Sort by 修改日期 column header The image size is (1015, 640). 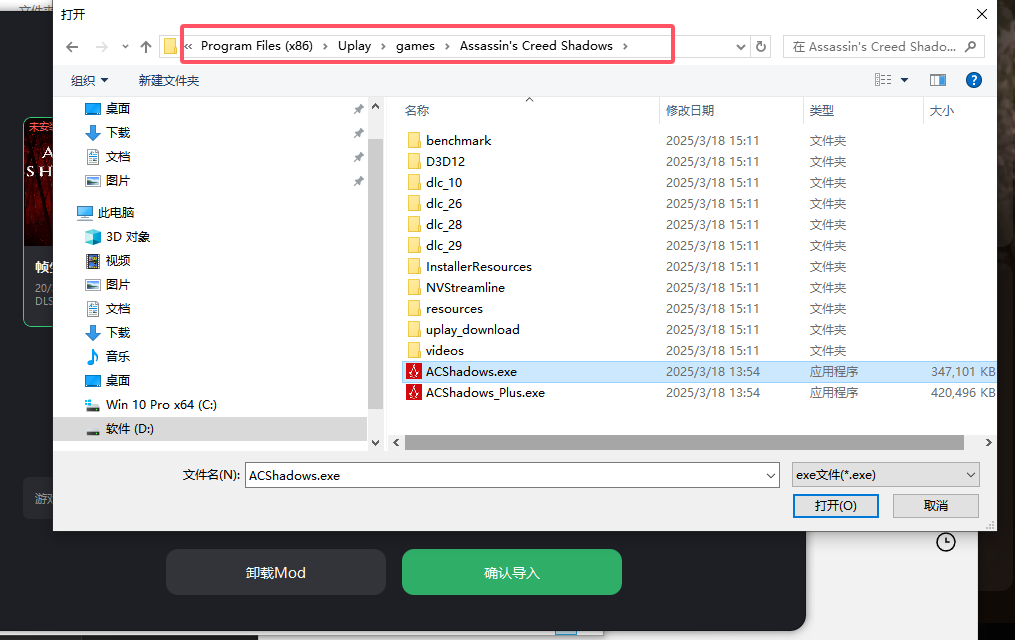[690, 111]
